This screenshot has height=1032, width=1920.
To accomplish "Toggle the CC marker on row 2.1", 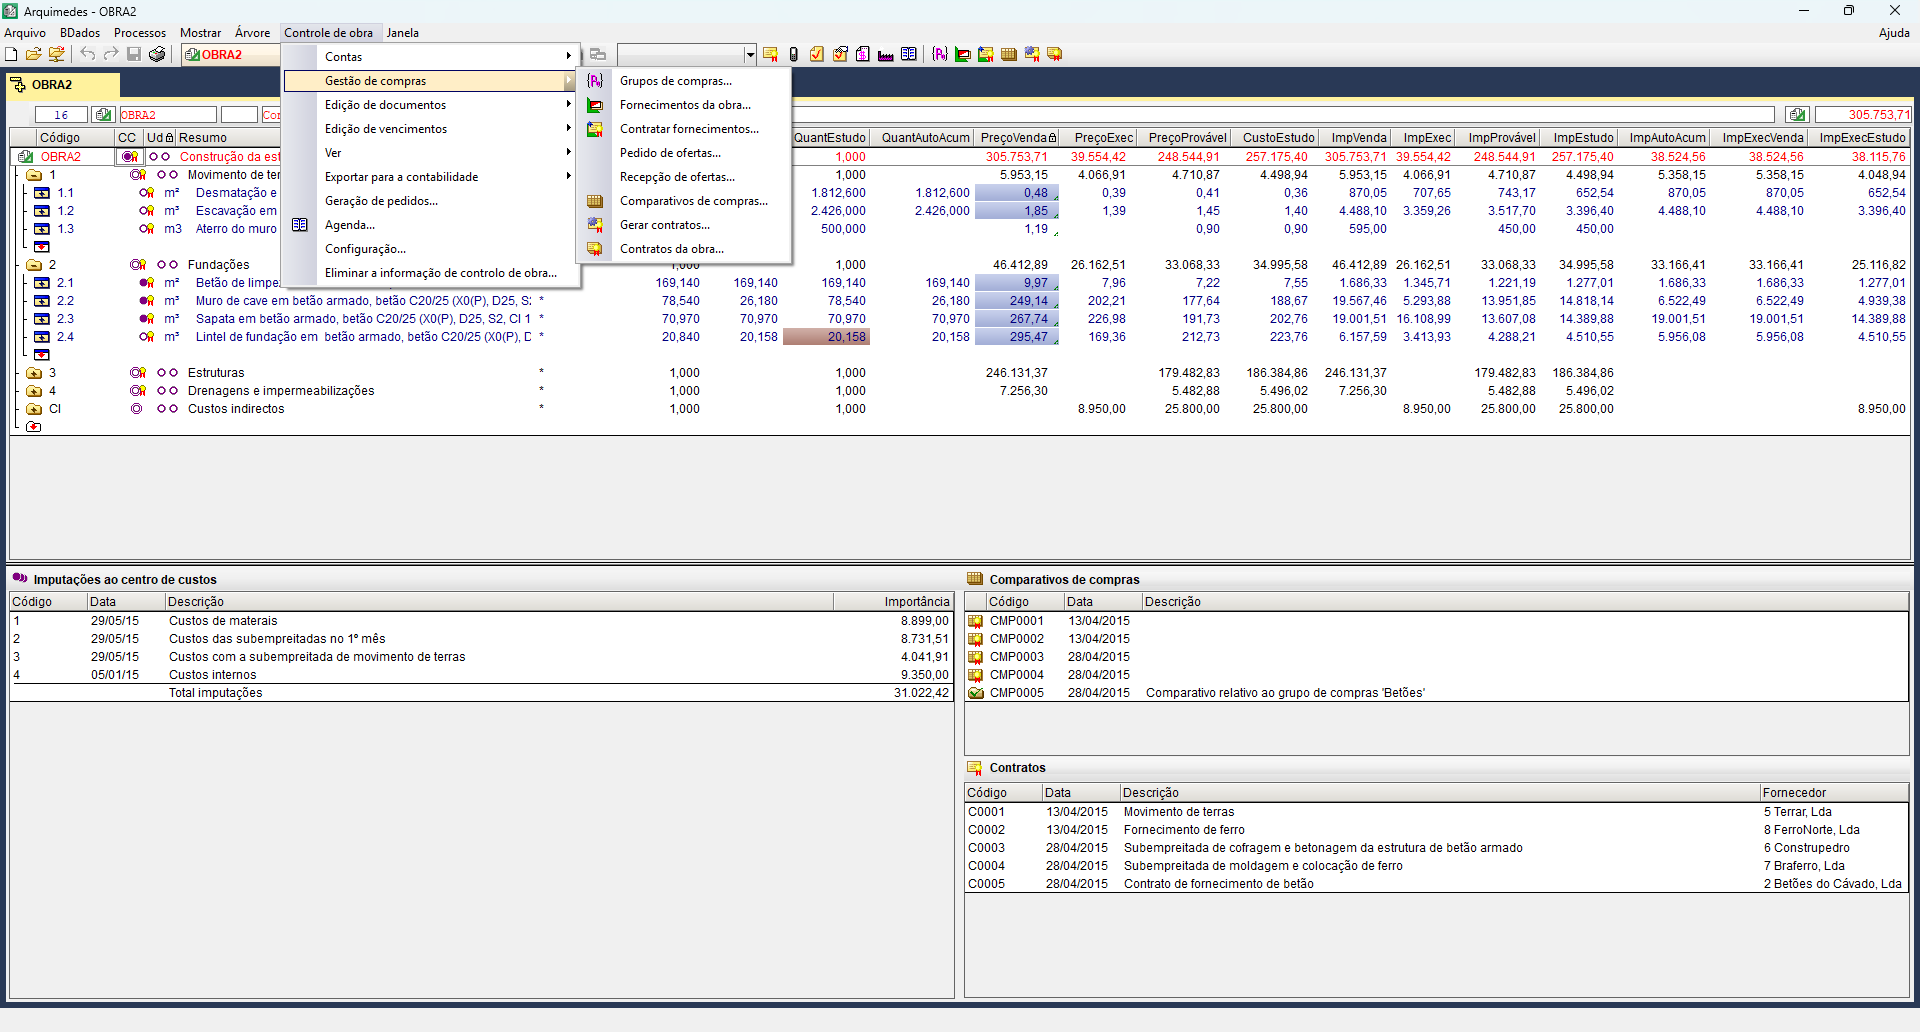I will [146, 283].
